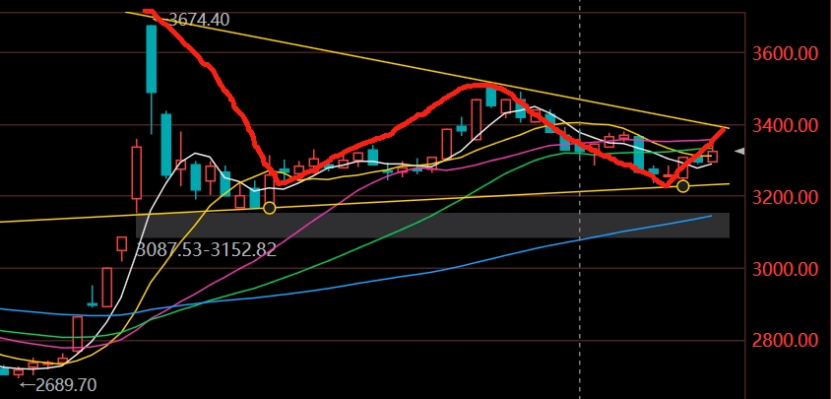This screenshot has height=399, width=831.
Task: Click the 3200.00 price axis label
Action: (786, 198)
